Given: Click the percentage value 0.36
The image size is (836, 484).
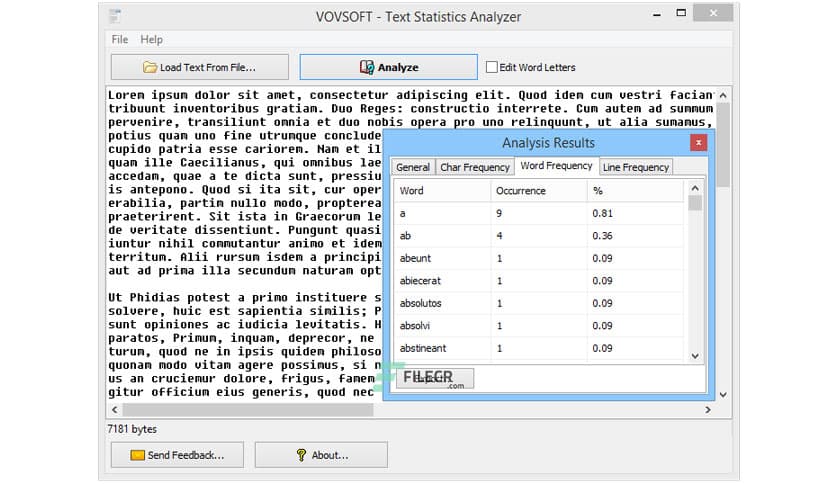Looking at the screenshot, I should [602, 236].
